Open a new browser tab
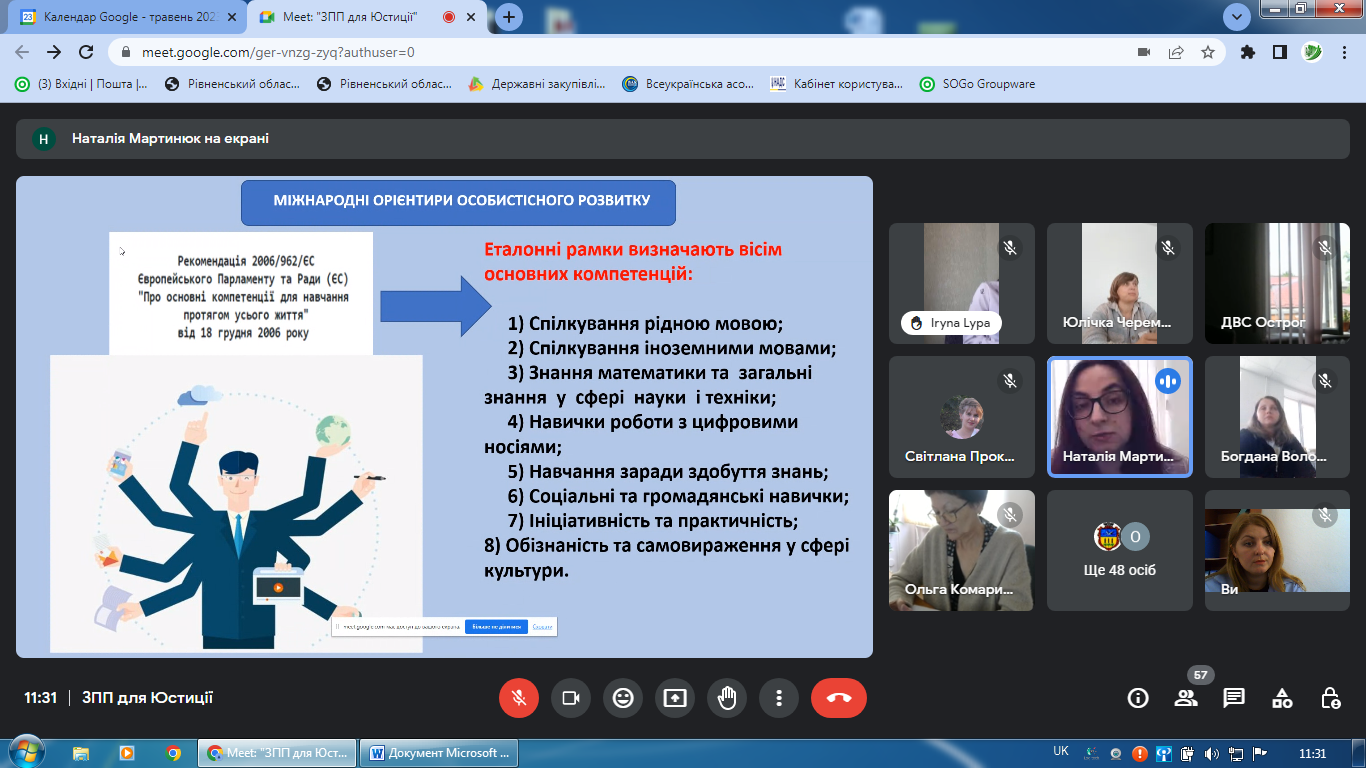 (x=509, y=17)
